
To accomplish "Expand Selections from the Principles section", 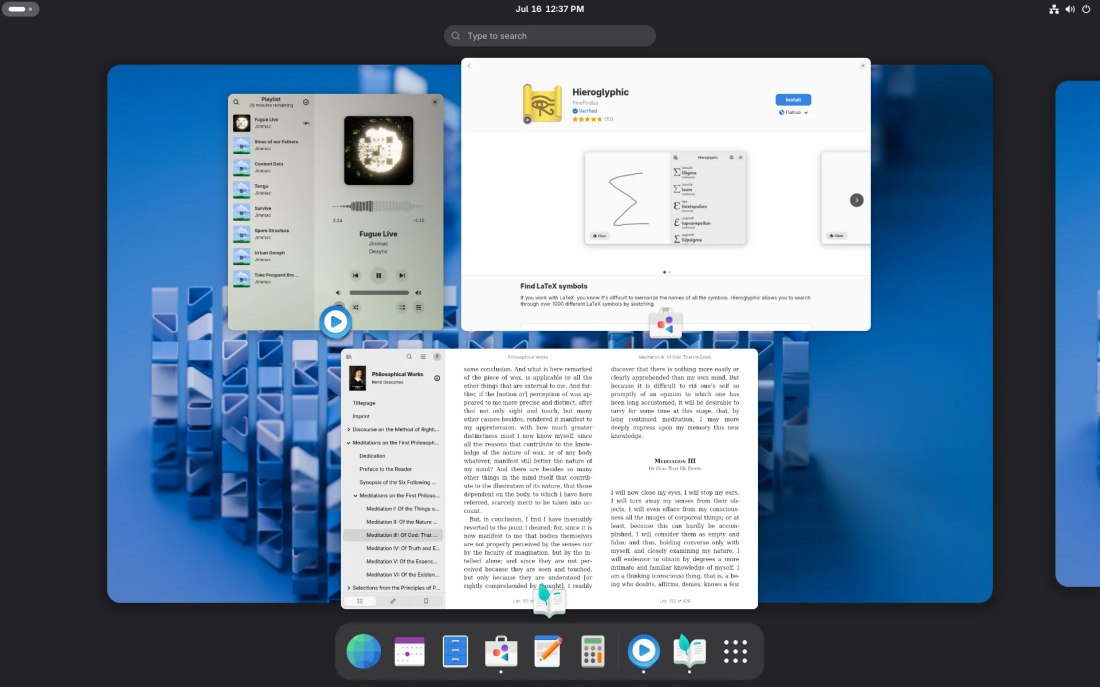I will pyautogui.click(x=349, y=588).
